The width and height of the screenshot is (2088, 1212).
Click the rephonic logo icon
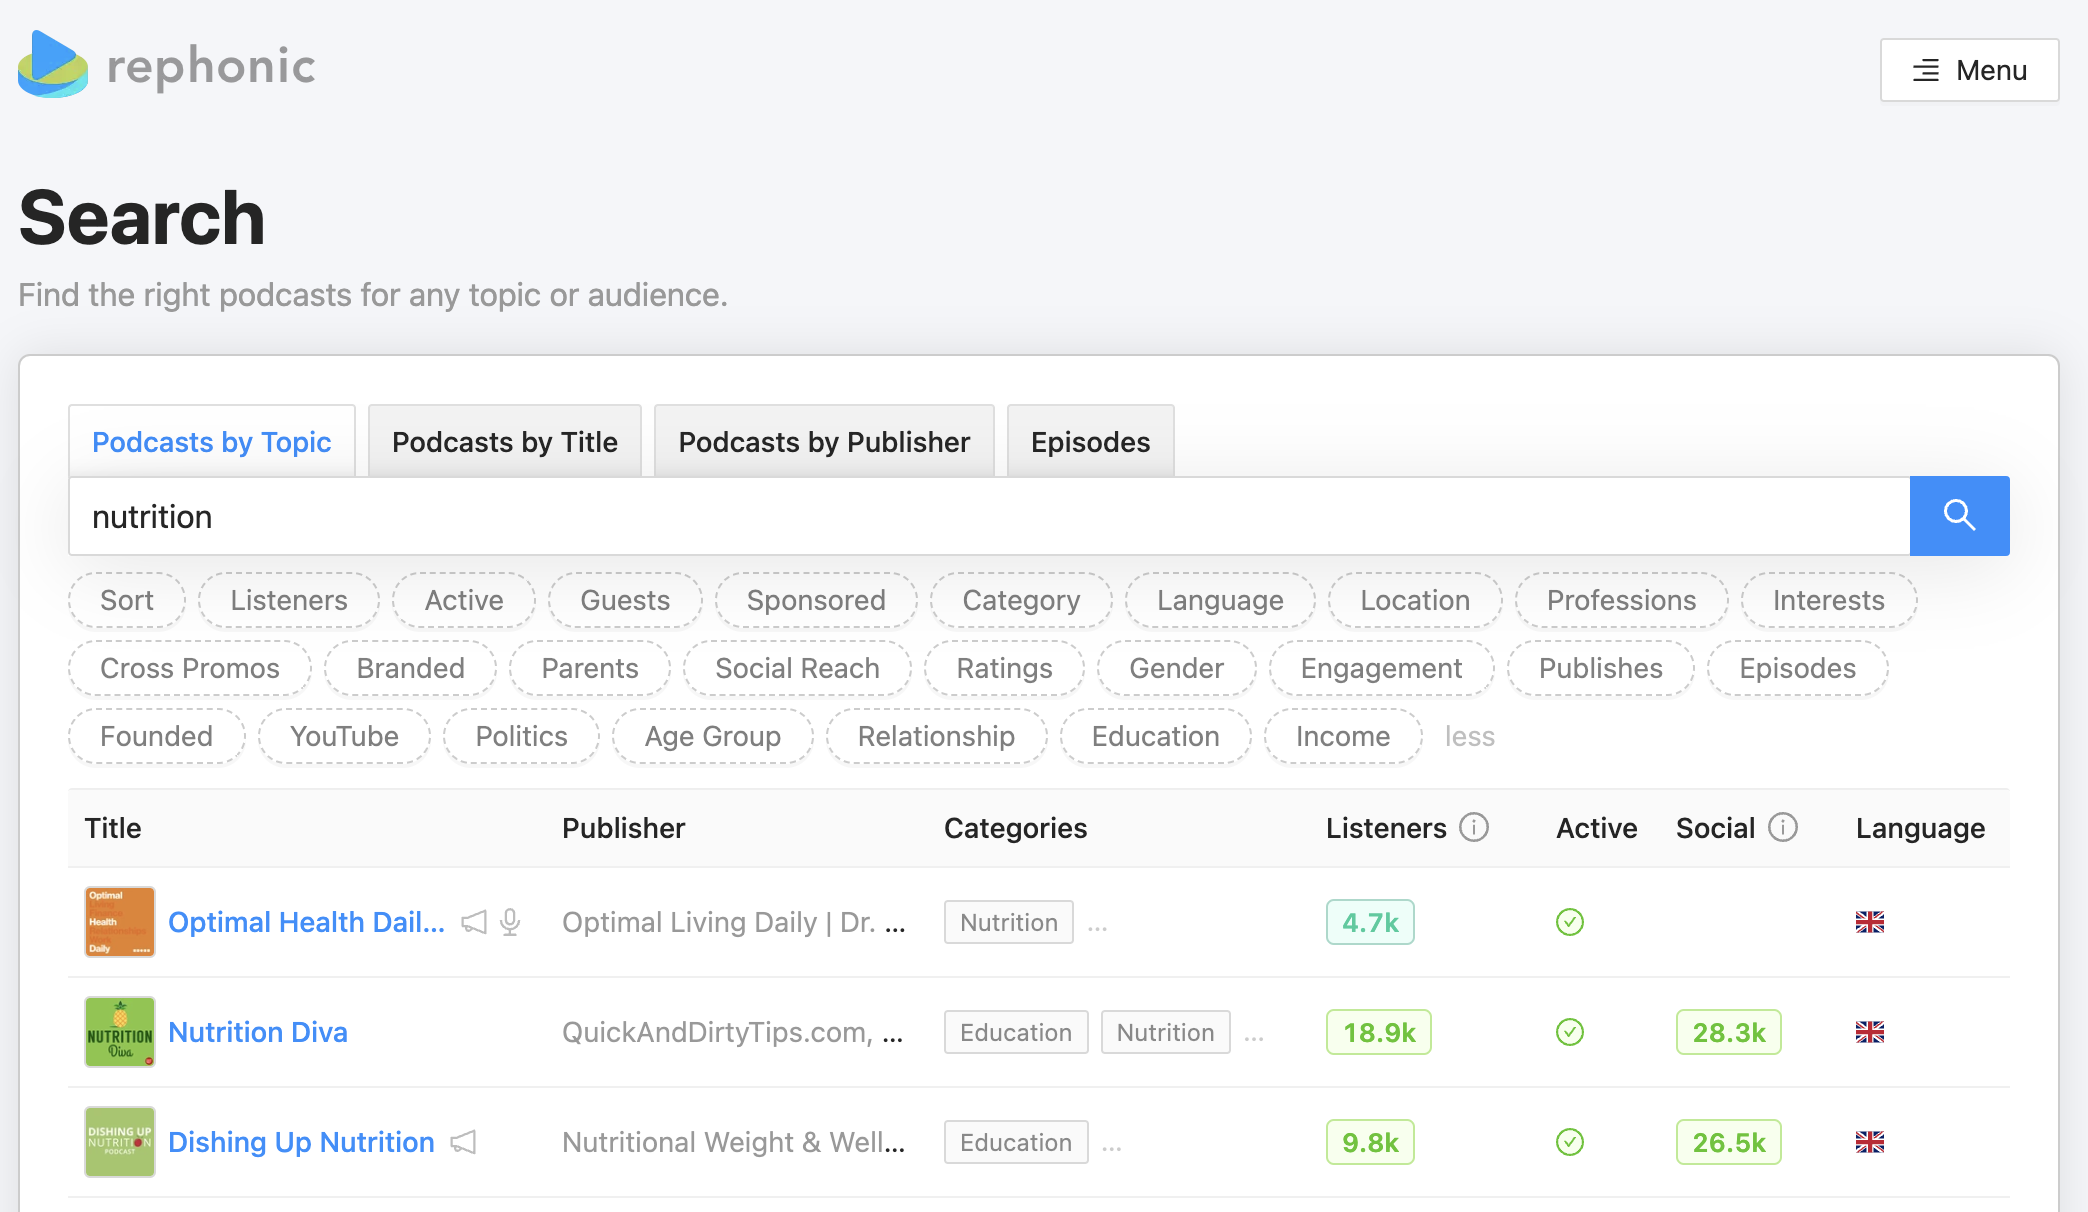53,65
